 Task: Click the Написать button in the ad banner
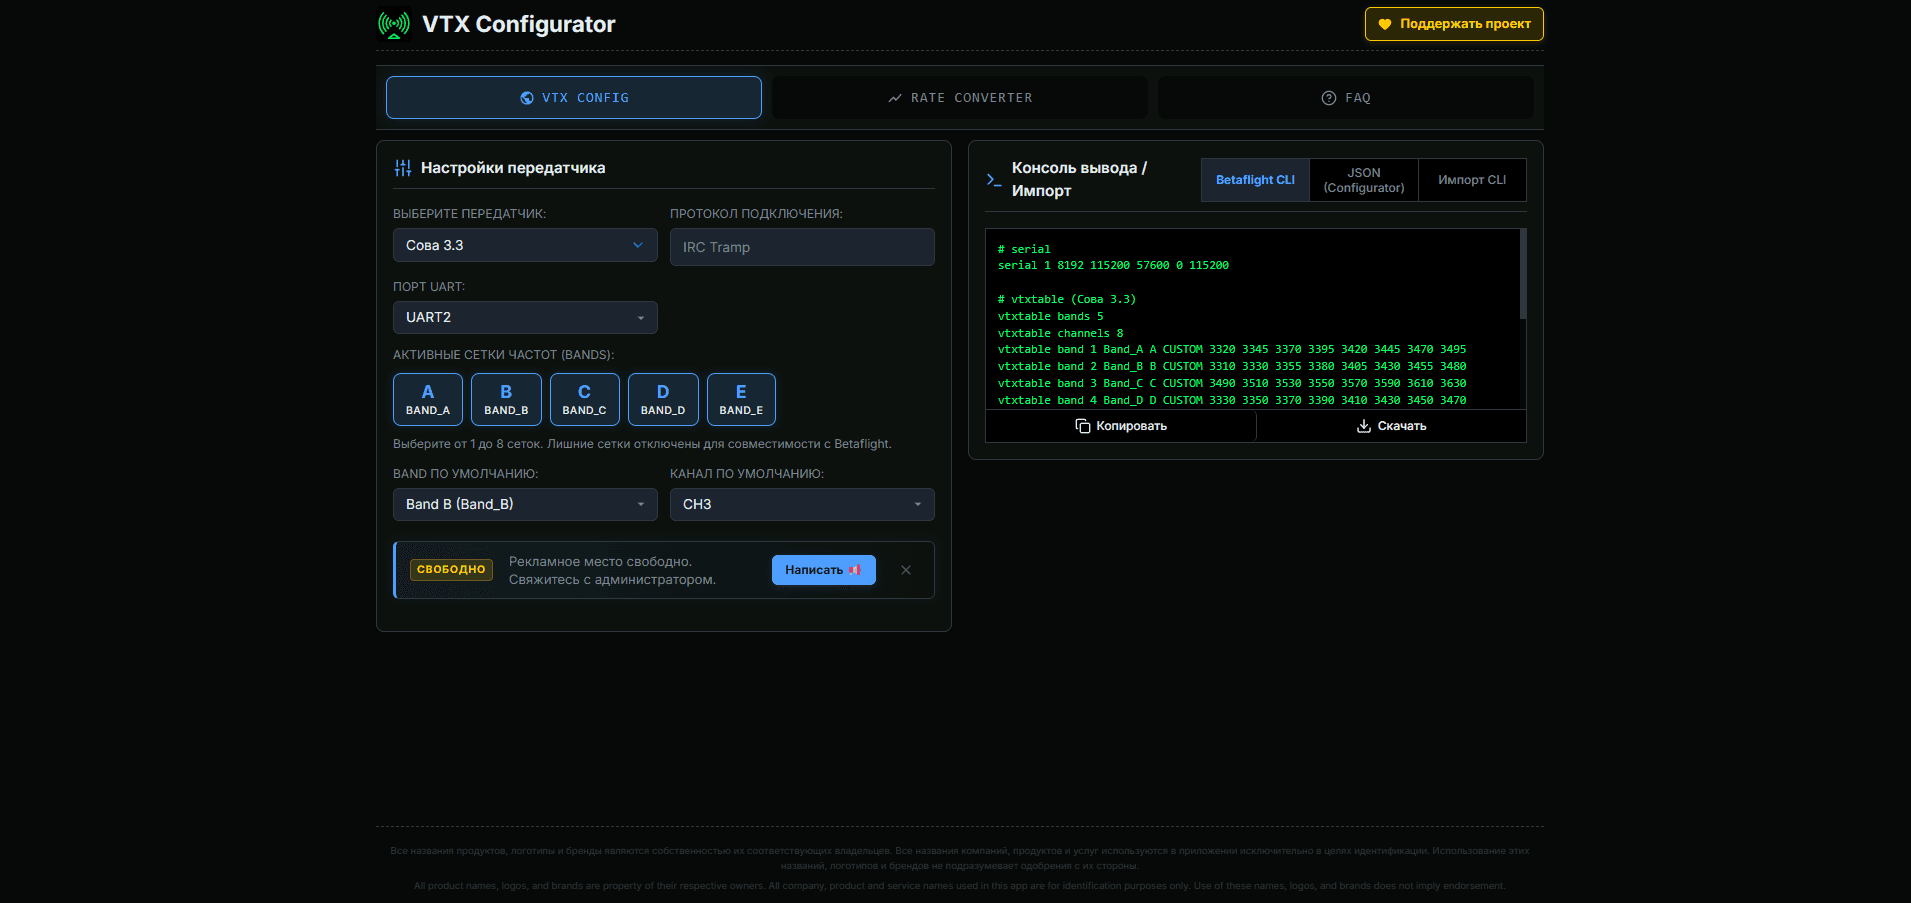point(824,570)
